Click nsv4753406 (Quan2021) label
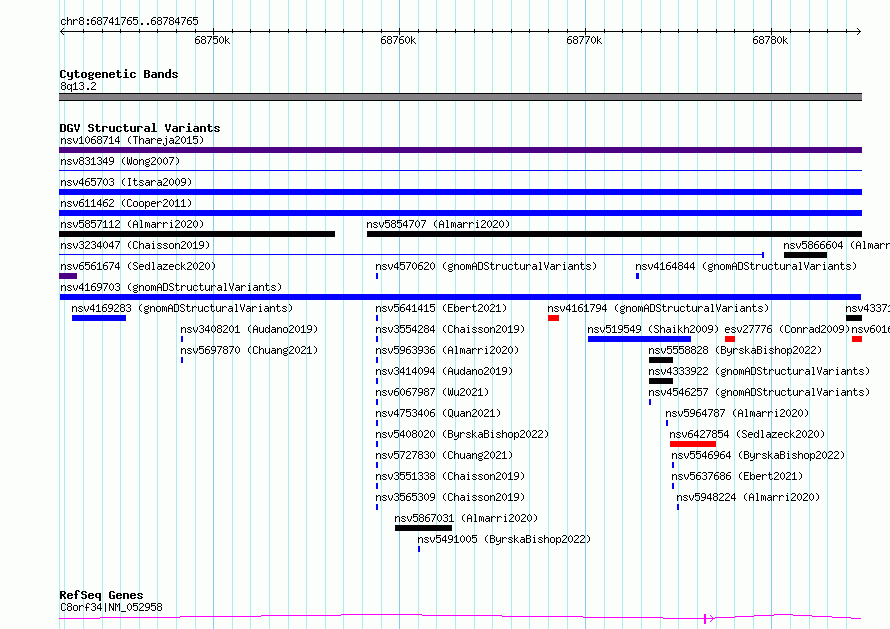 coord(438,413)
